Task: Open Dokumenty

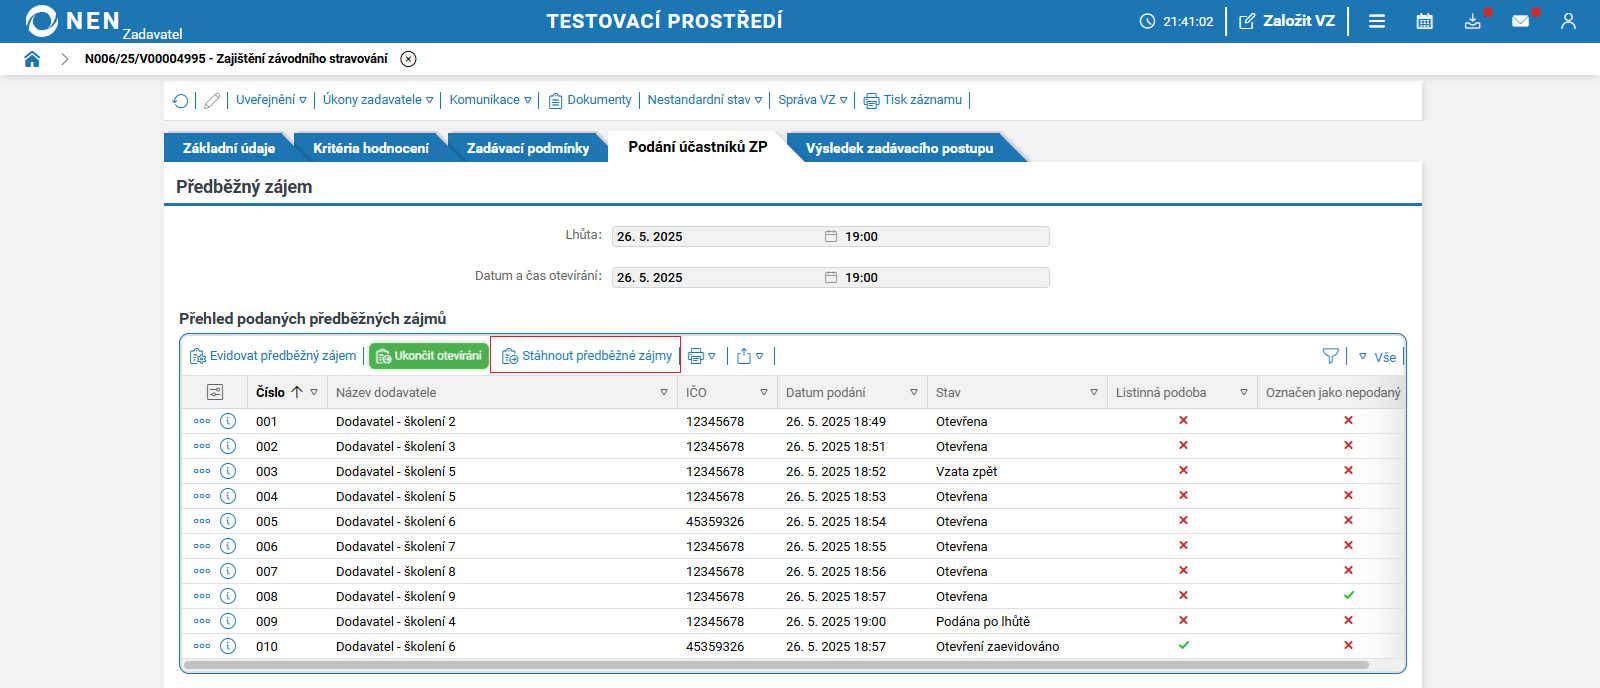Action: pyautogui.click(x=590, y=100)
